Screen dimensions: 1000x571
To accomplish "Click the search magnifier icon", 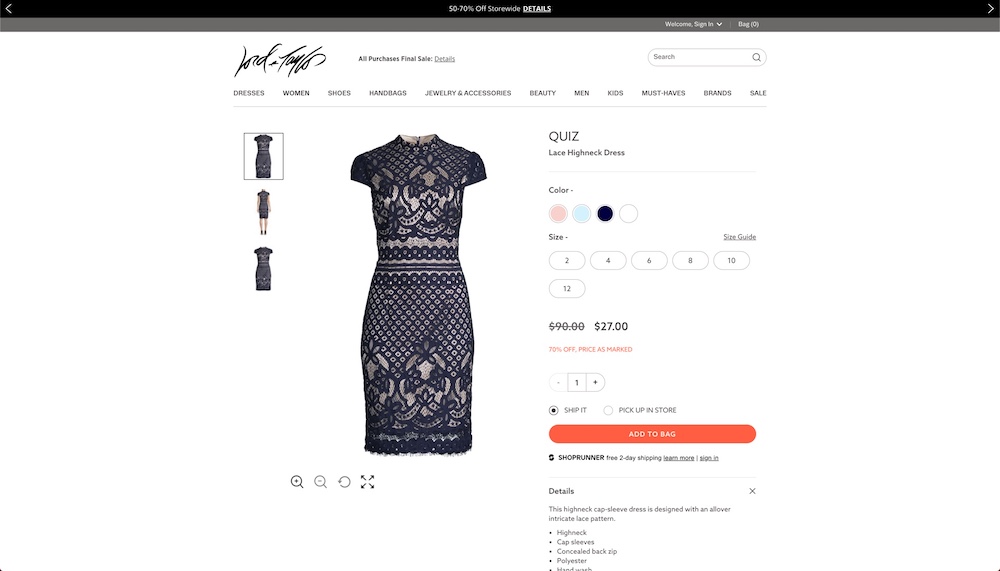I will click(756, 57).
